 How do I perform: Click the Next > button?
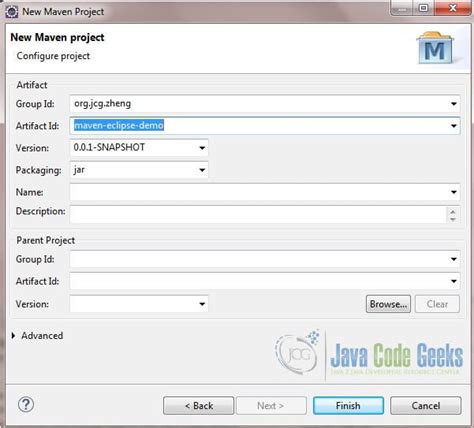tap(271, 406)
